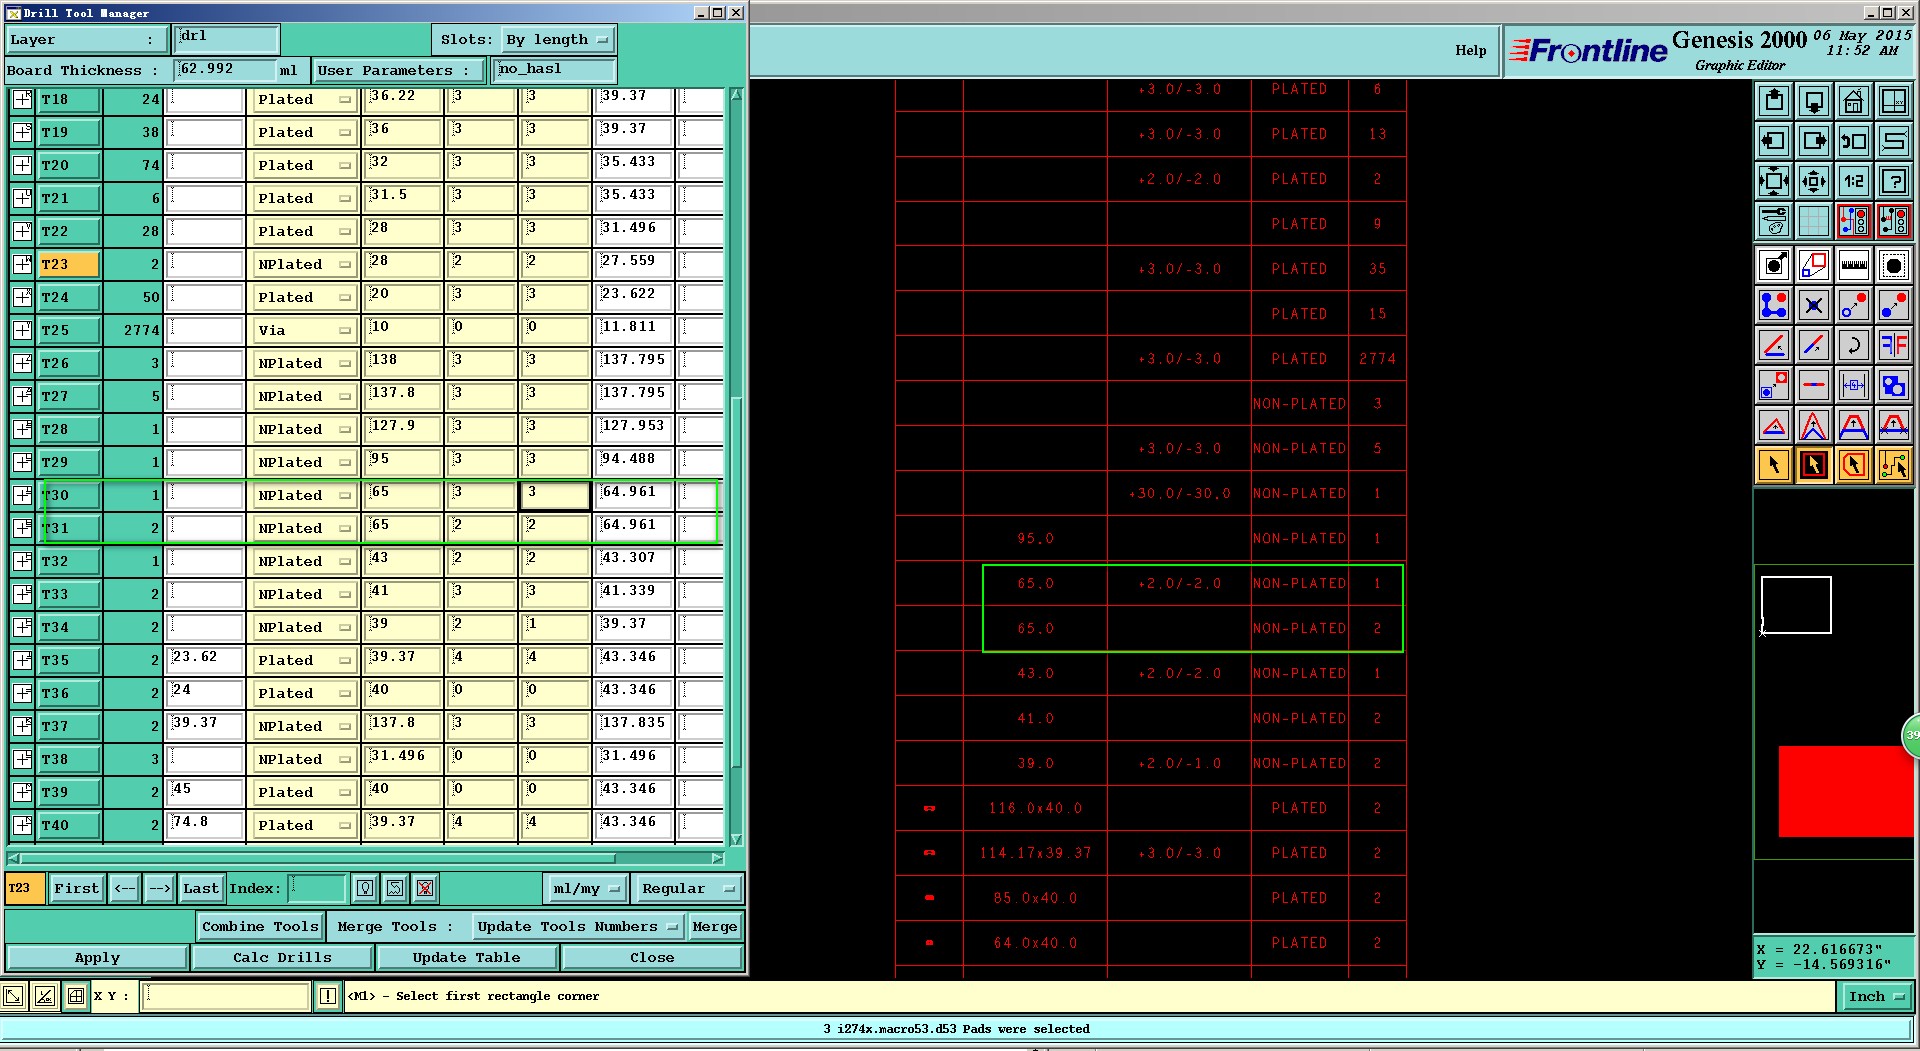Open the Slots By length dropdown

coord(558,40)
